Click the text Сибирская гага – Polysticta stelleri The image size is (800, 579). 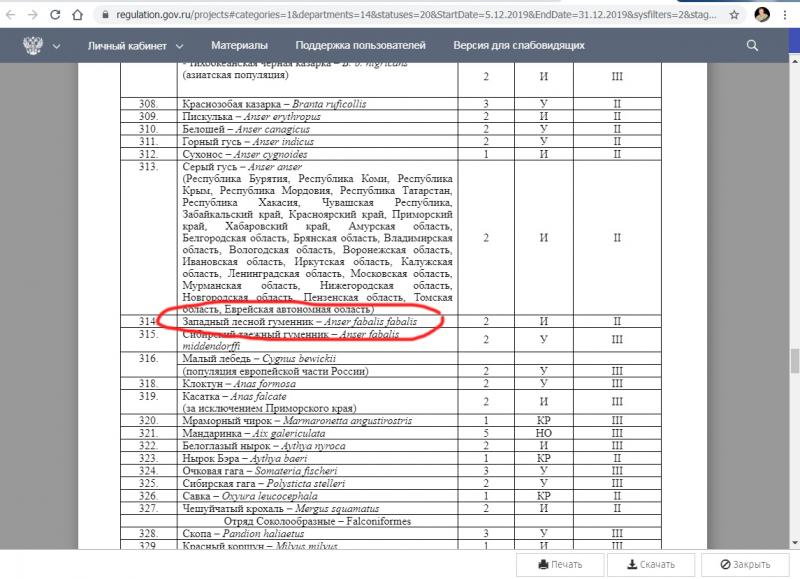[264, 484]
